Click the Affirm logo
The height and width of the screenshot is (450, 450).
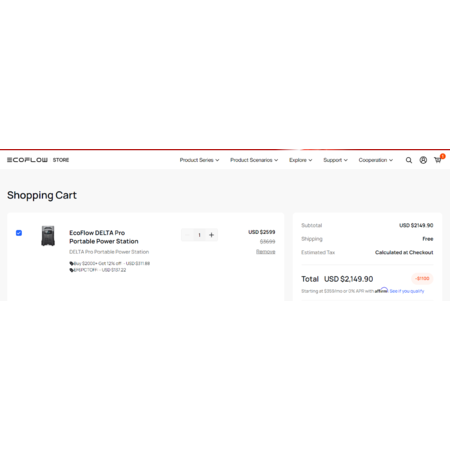pyautogui.click(x=381, y=291)
